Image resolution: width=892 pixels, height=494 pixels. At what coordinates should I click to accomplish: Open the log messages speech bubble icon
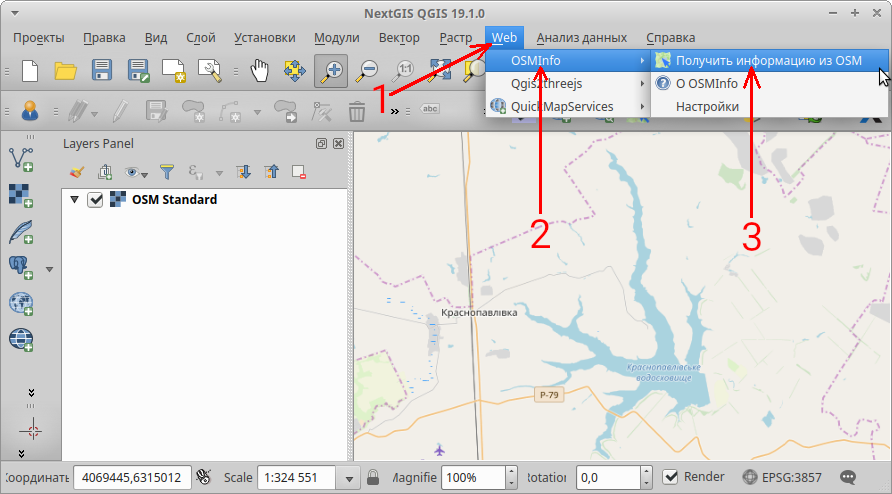(x=848, y=477)
